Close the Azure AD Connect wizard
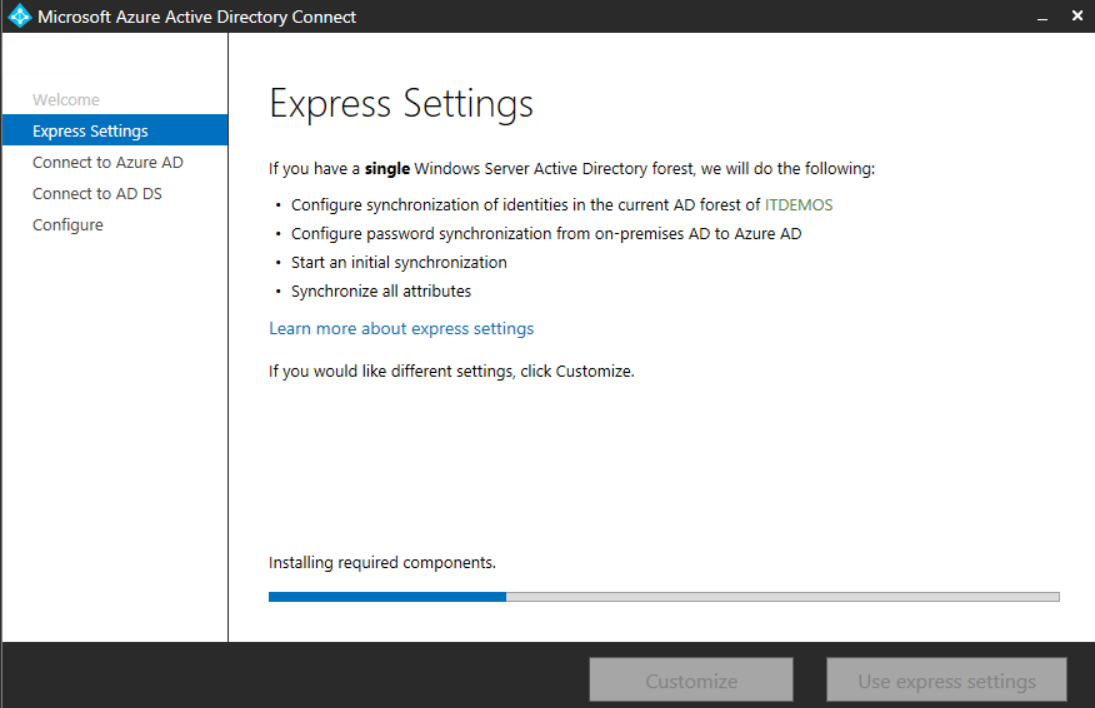1095x708 pixels. coord(1076,15)
